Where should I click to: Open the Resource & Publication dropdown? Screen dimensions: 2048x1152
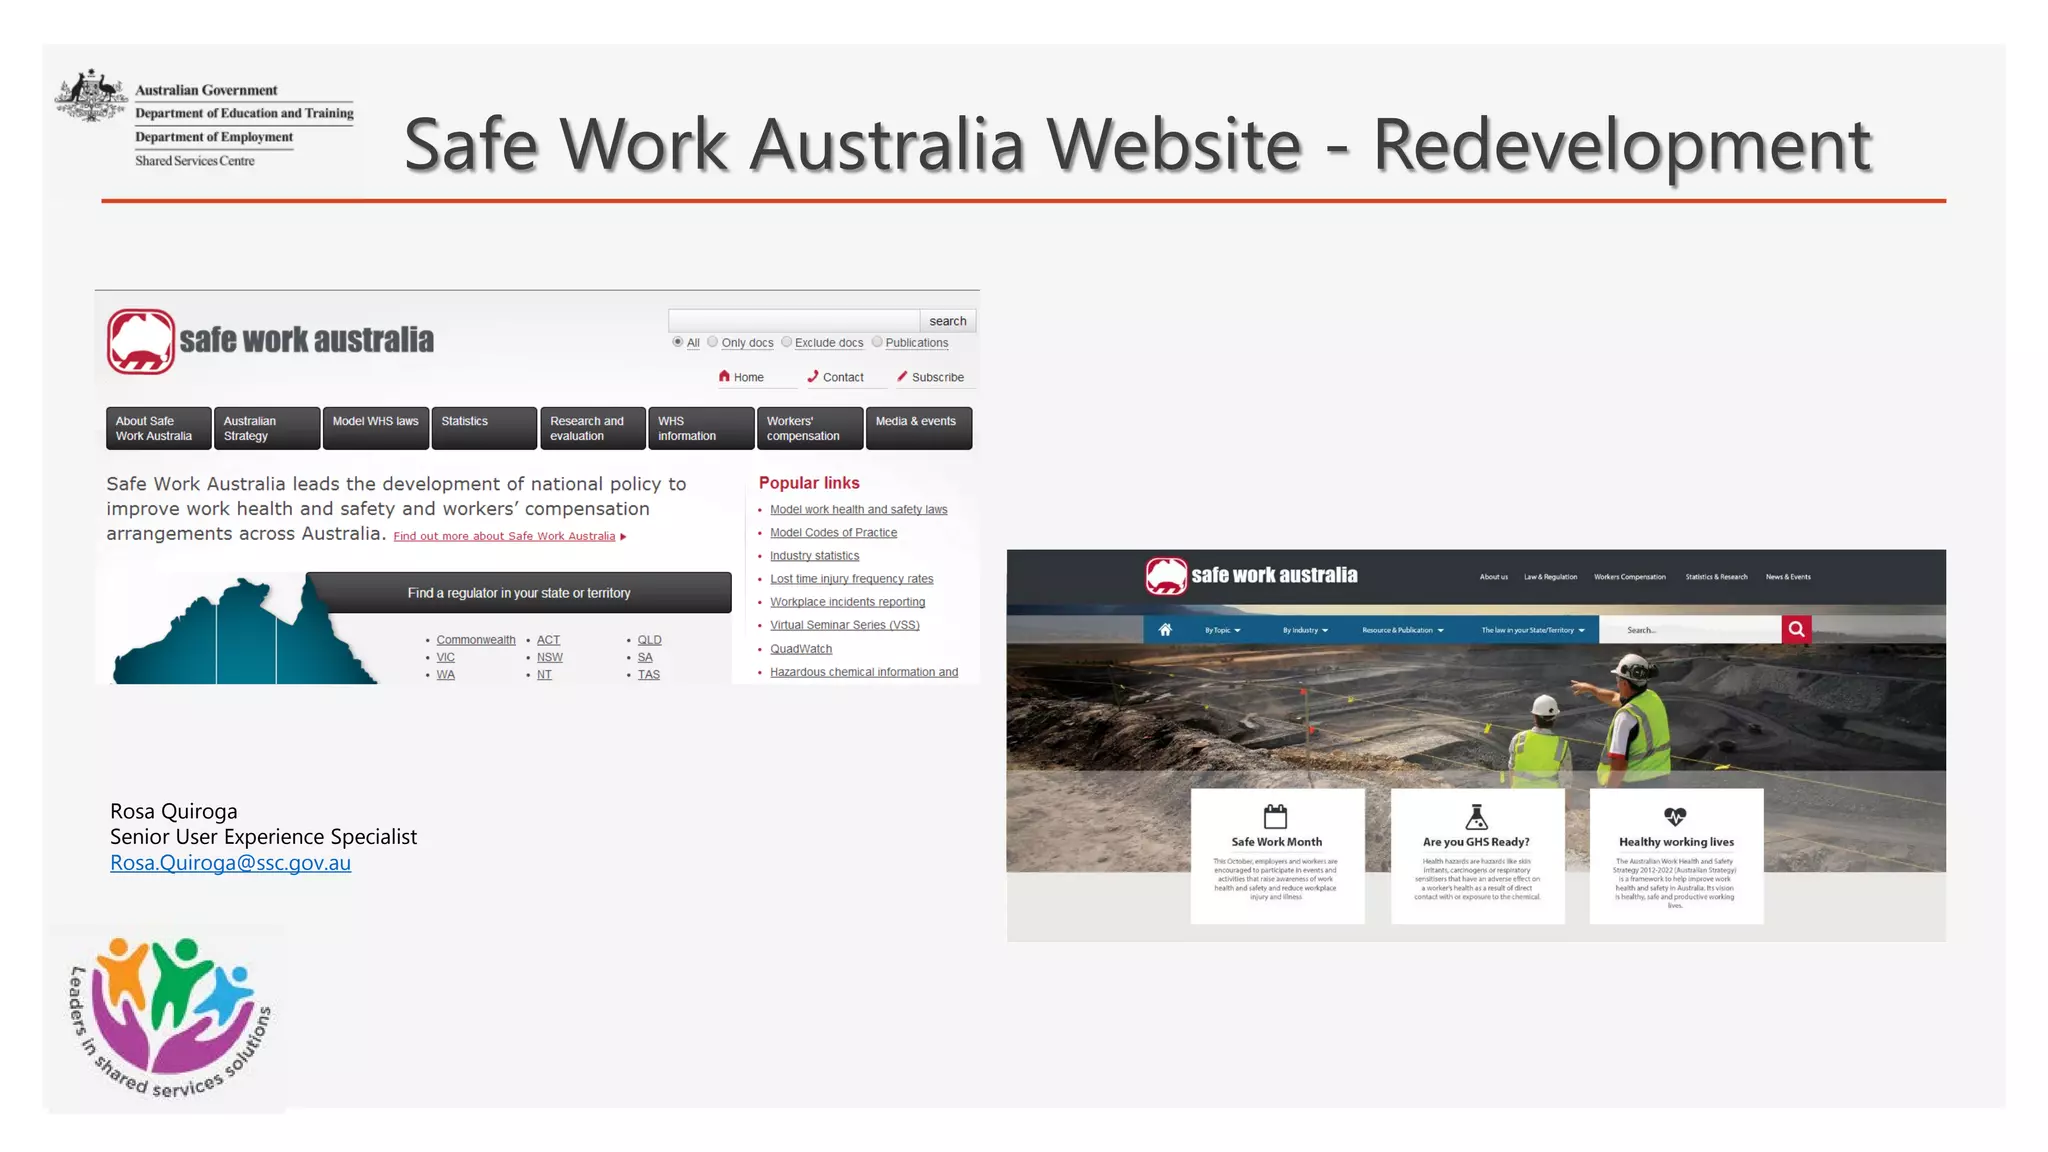click(x=1402, y=630)
